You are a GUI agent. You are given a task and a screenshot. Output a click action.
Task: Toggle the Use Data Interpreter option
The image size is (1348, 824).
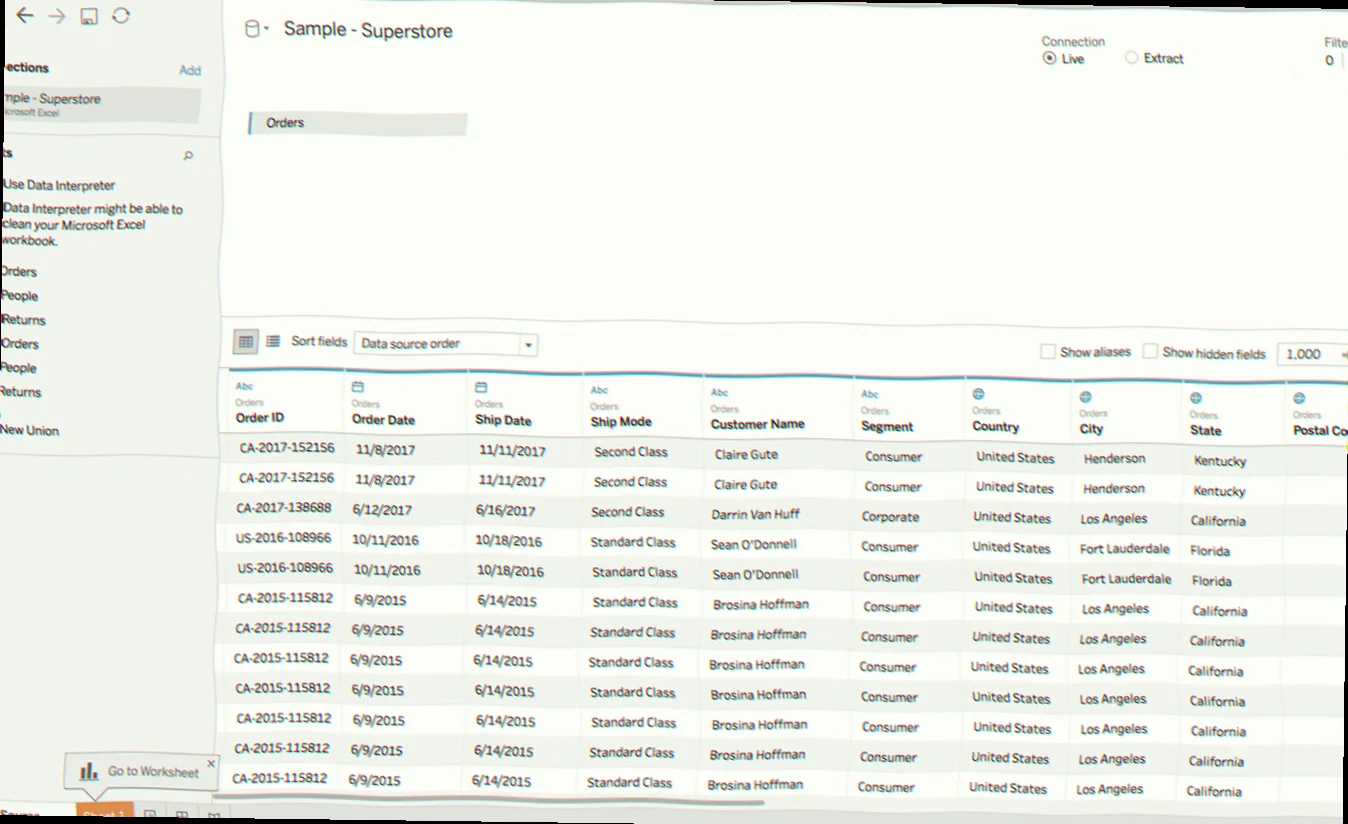click(59, 185)
